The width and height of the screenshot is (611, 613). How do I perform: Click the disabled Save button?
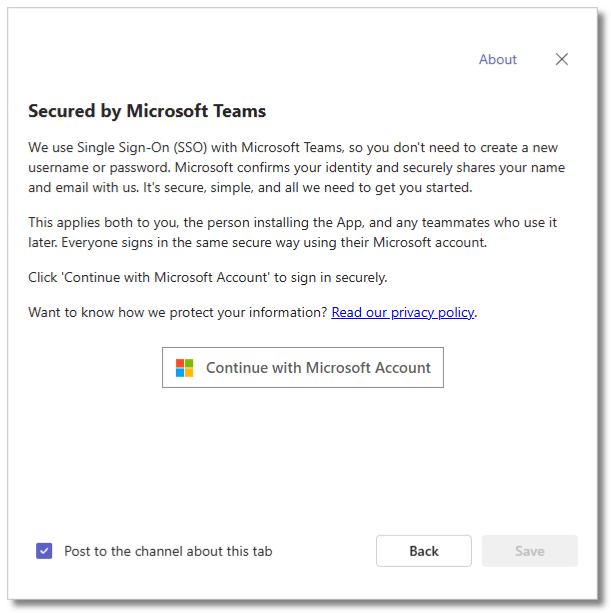click(529, 551)
